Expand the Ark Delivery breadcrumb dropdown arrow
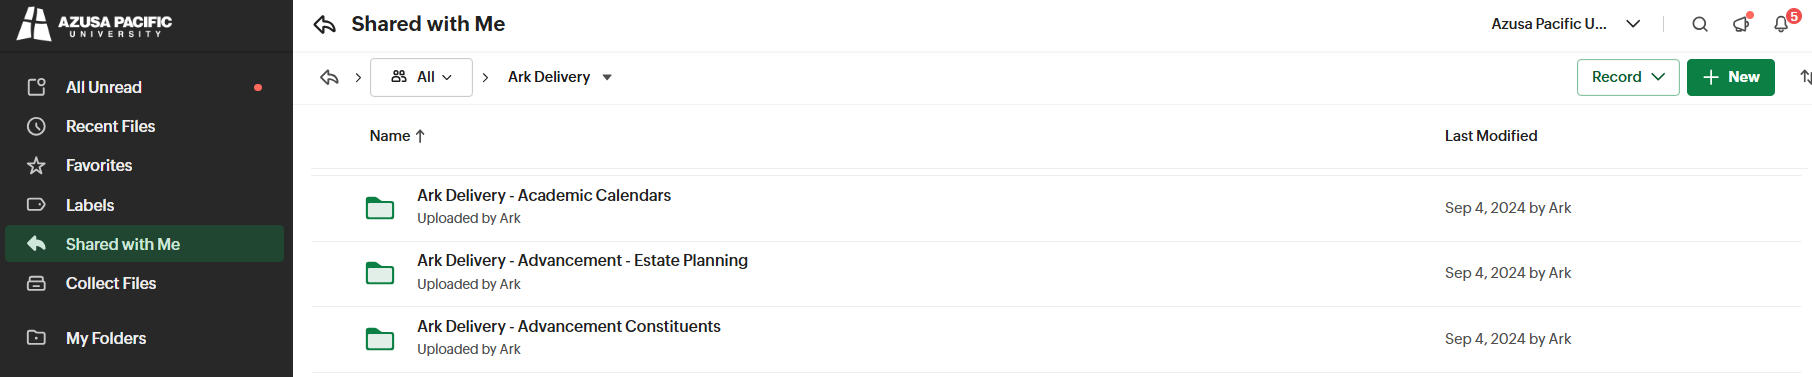The image size is (1812, 377). [607, 77]
